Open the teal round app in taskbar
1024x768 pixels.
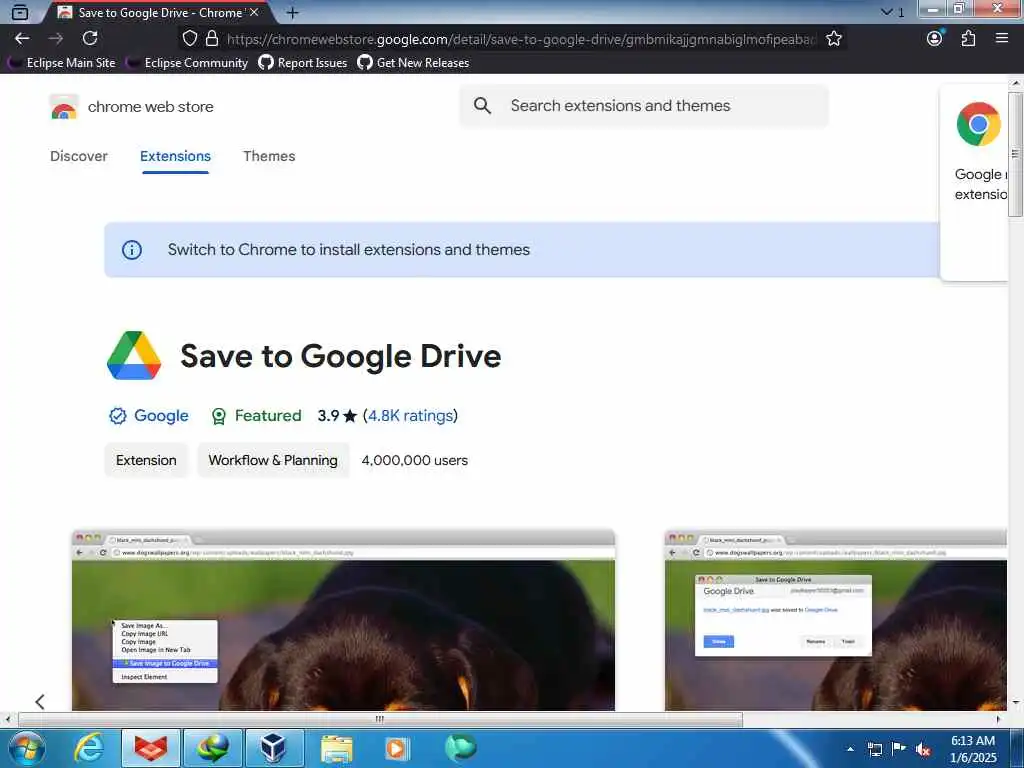point(461,748)
